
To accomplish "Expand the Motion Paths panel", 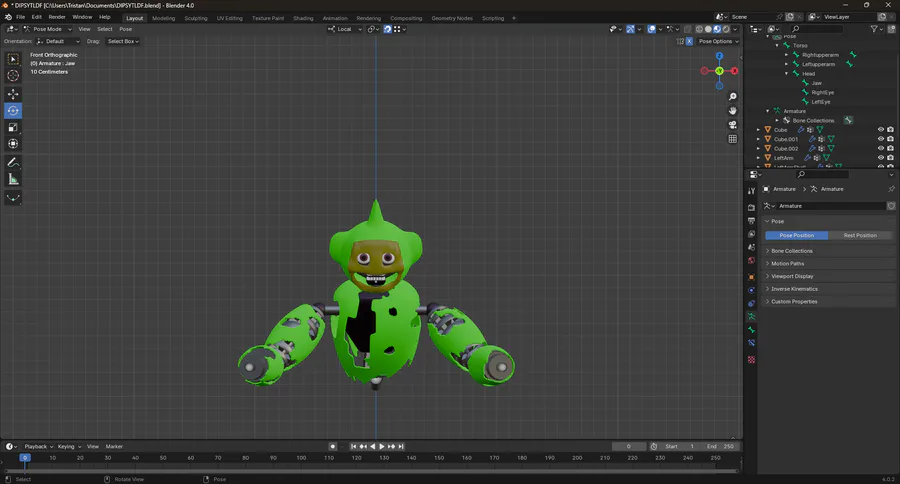I will pos(829,264).
